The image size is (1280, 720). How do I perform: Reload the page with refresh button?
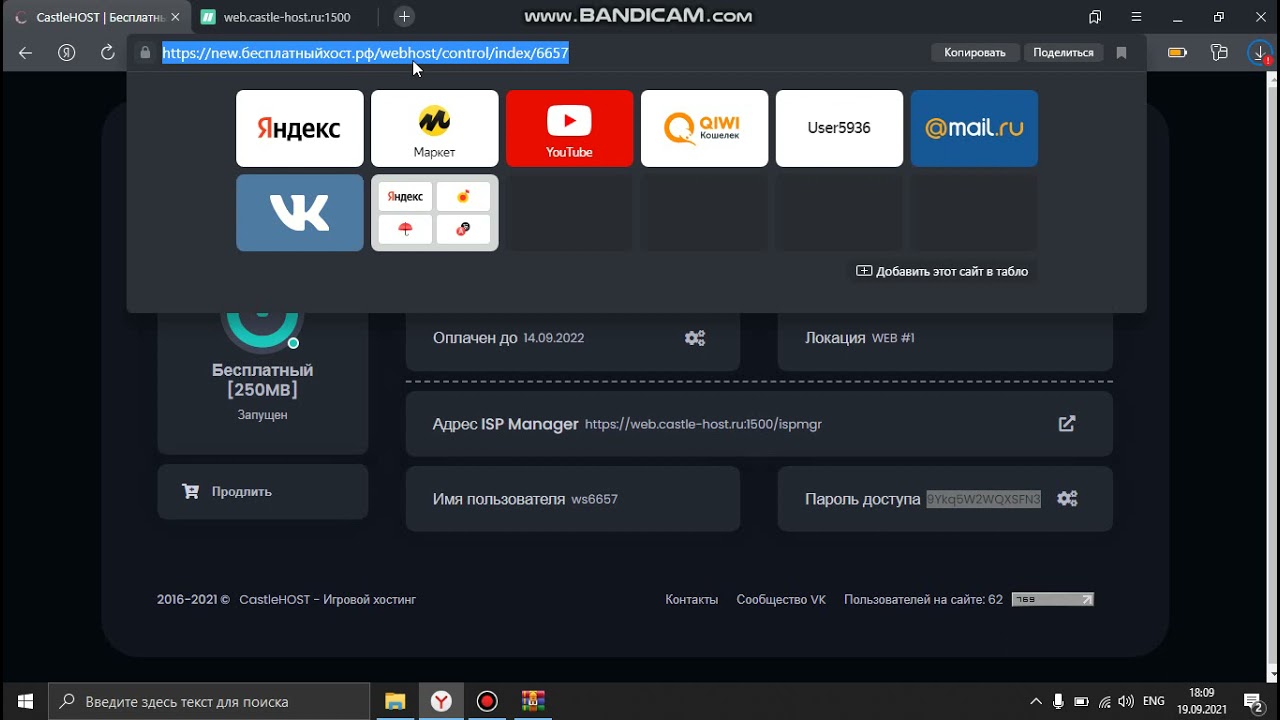coord(108,53)
